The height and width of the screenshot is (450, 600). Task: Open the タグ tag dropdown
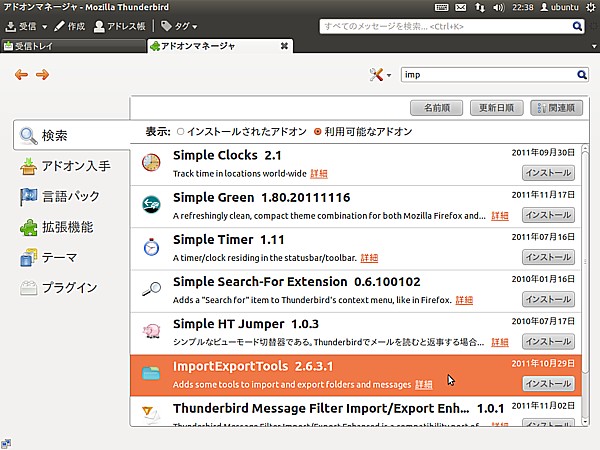click(x=179, y=26)
